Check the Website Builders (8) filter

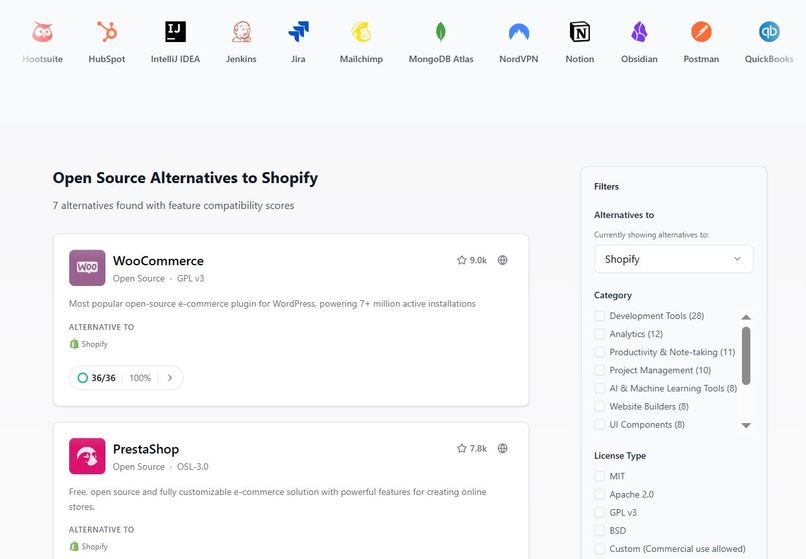tap(599, 406)
